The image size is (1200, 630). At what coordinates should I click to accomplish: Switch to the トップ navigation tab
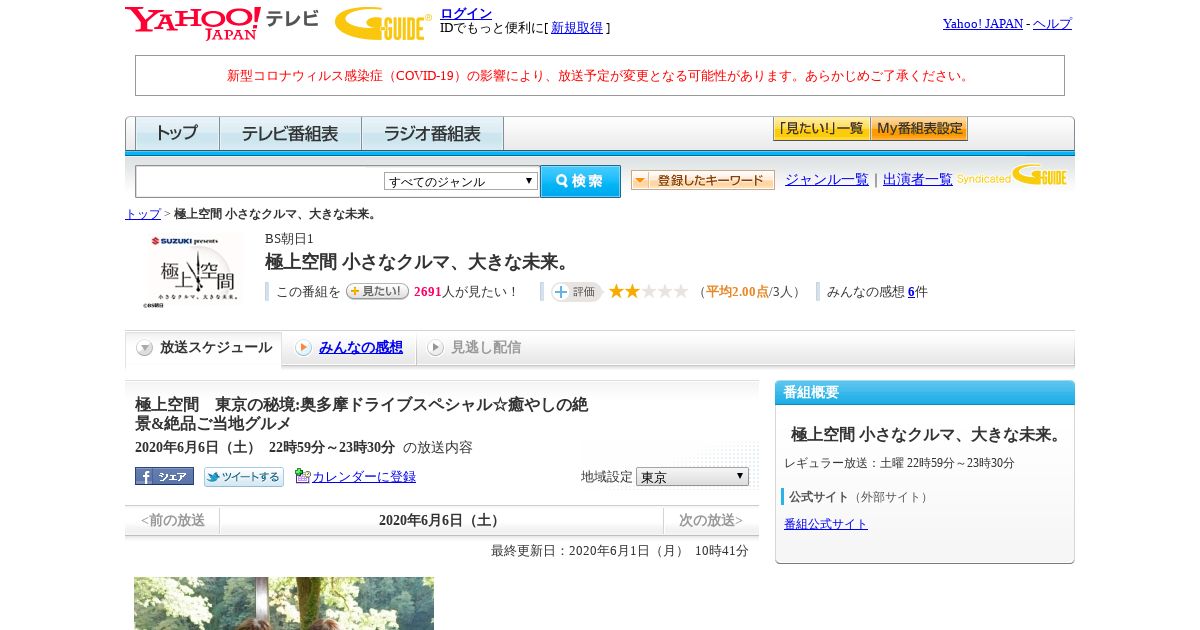pos(177,133)
